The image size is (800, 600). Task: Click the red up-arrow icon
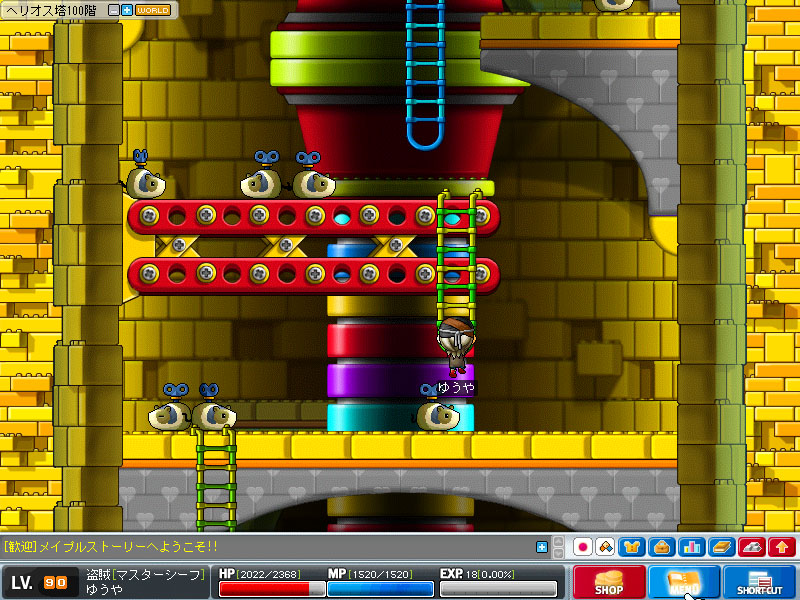(x=782, y=547)
